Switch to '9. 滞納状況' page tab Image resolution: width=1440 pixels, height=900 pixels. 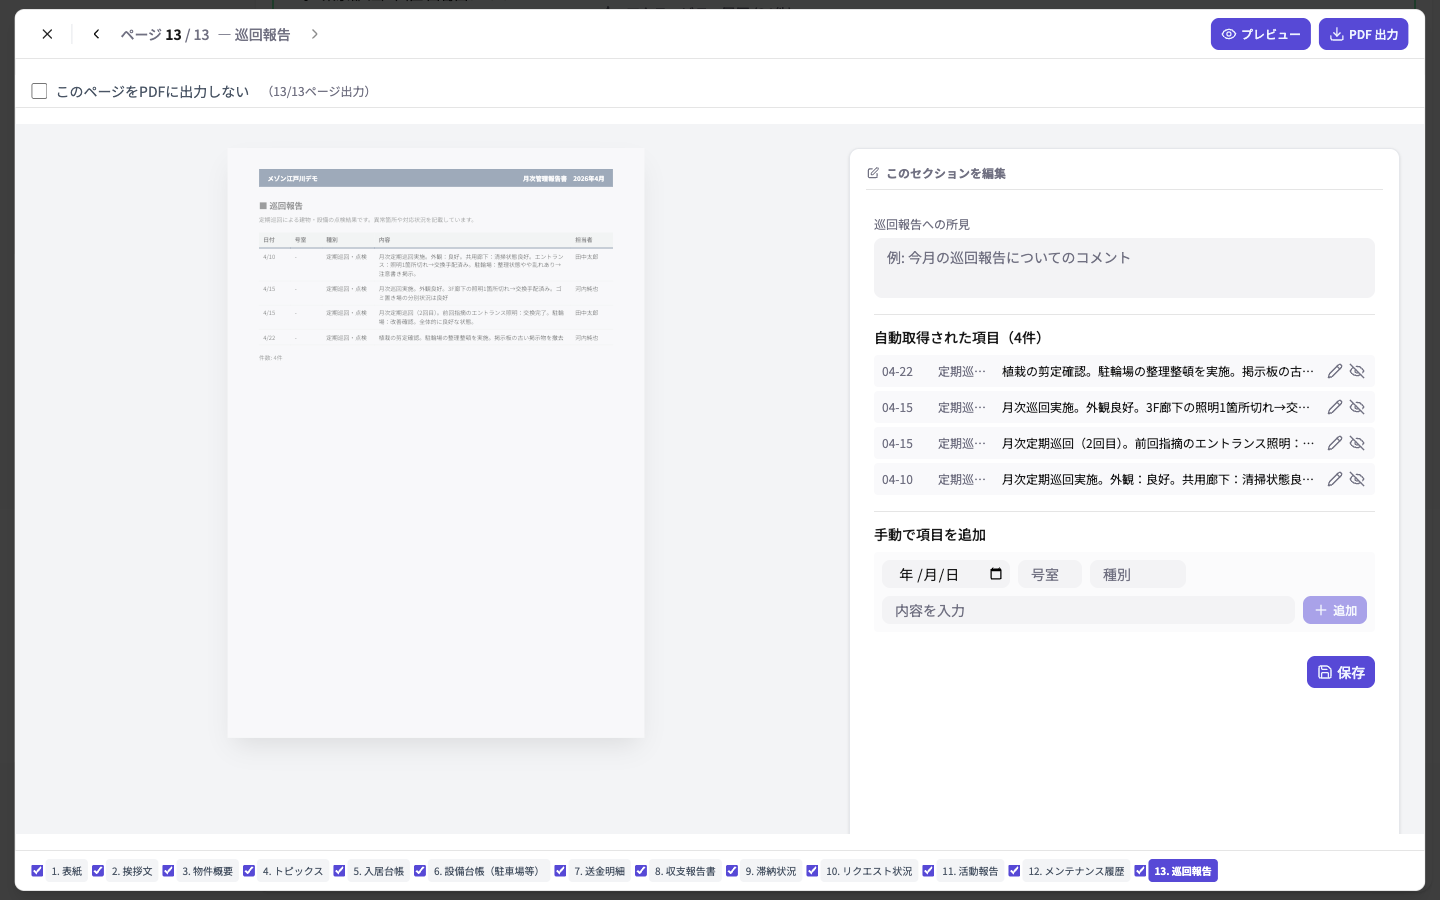(770, 871)
